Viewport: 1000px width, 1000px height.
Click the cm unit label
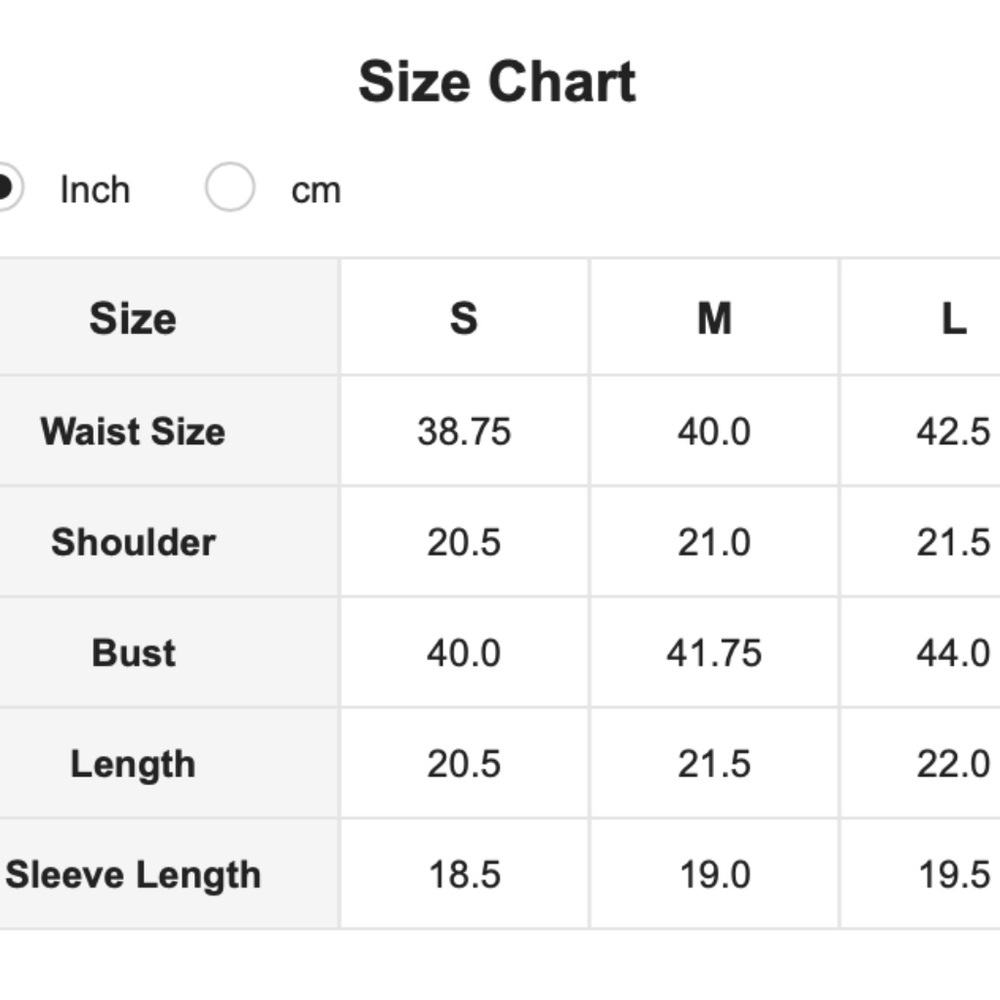pyautogui.click(x=316, y=189)
